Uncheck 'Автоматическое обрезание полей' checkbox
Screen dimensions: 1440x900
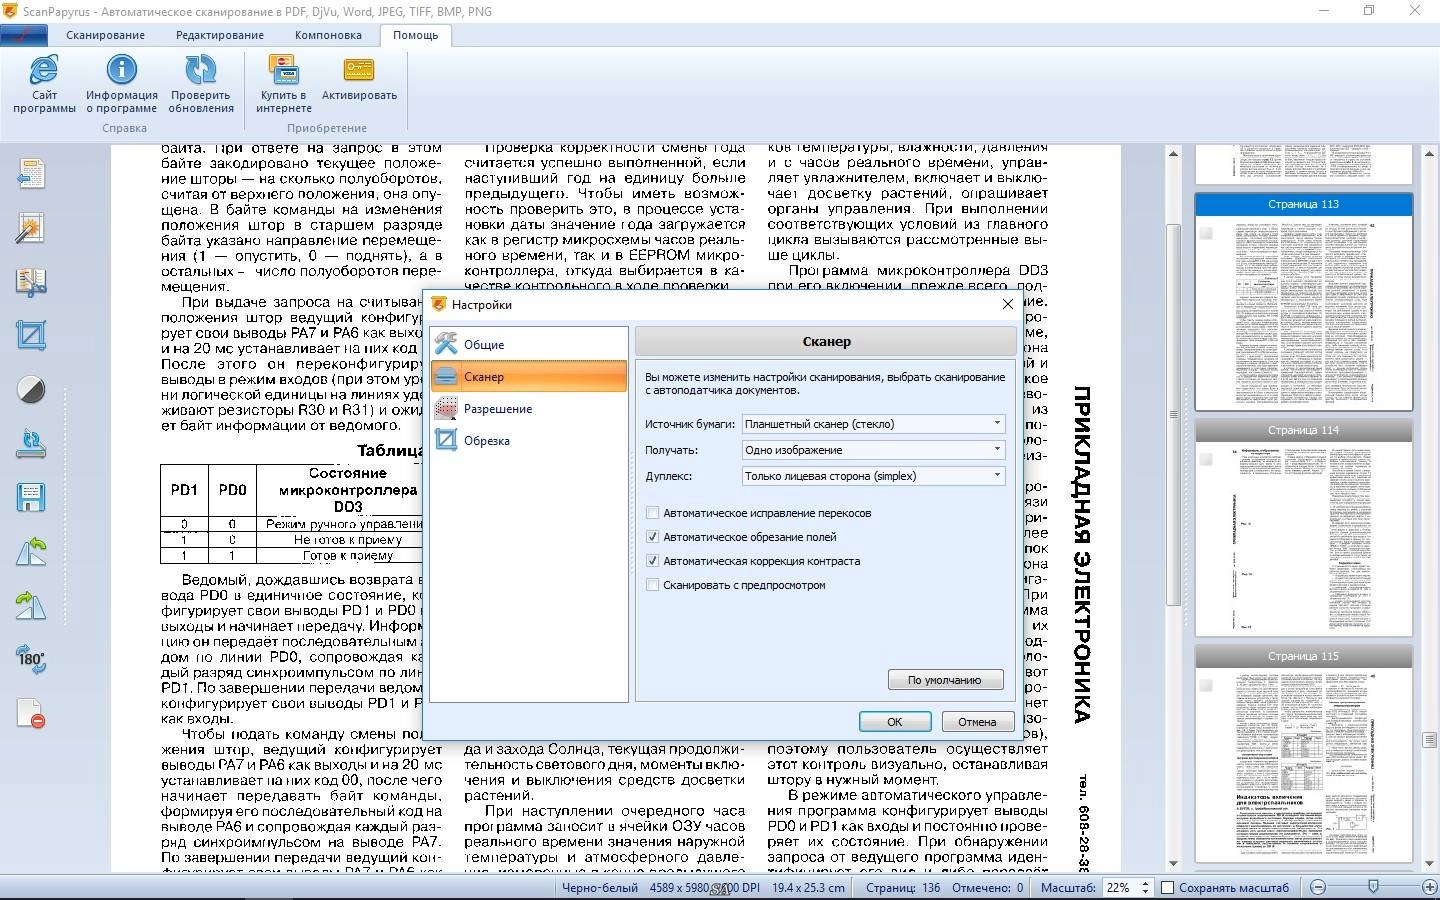tap(653, 537)
